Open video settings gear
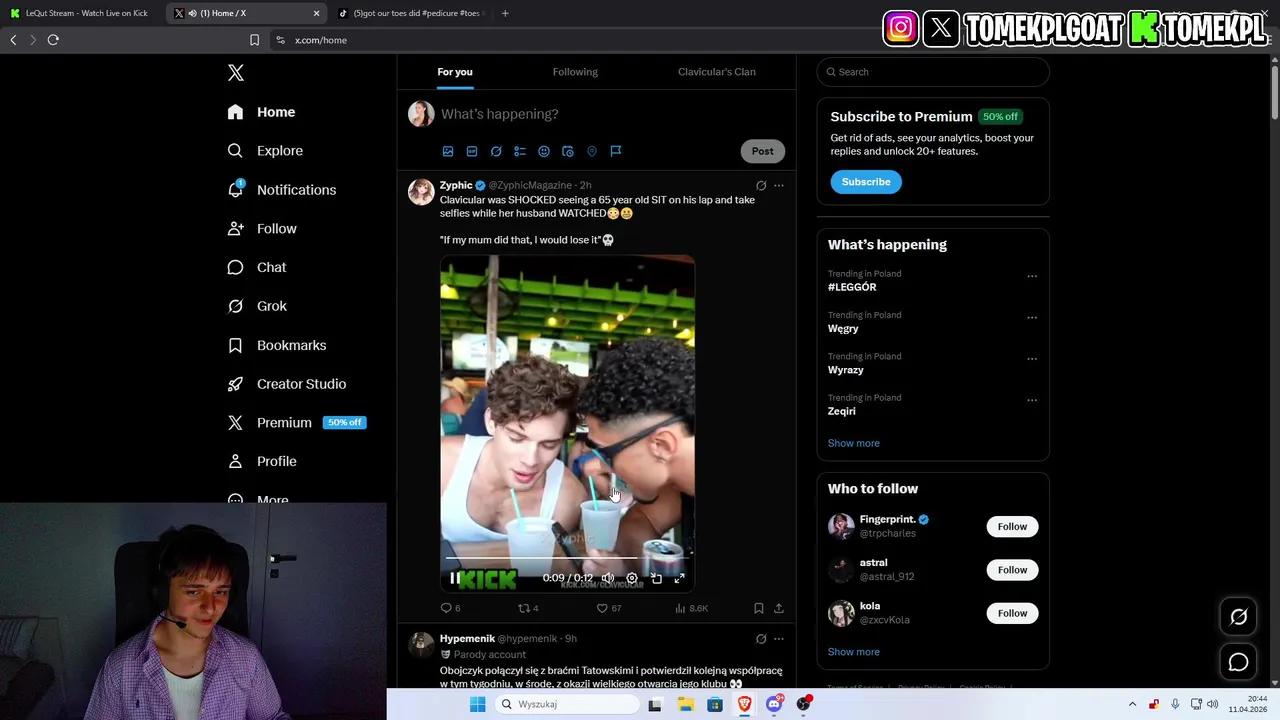 point(632,578)
